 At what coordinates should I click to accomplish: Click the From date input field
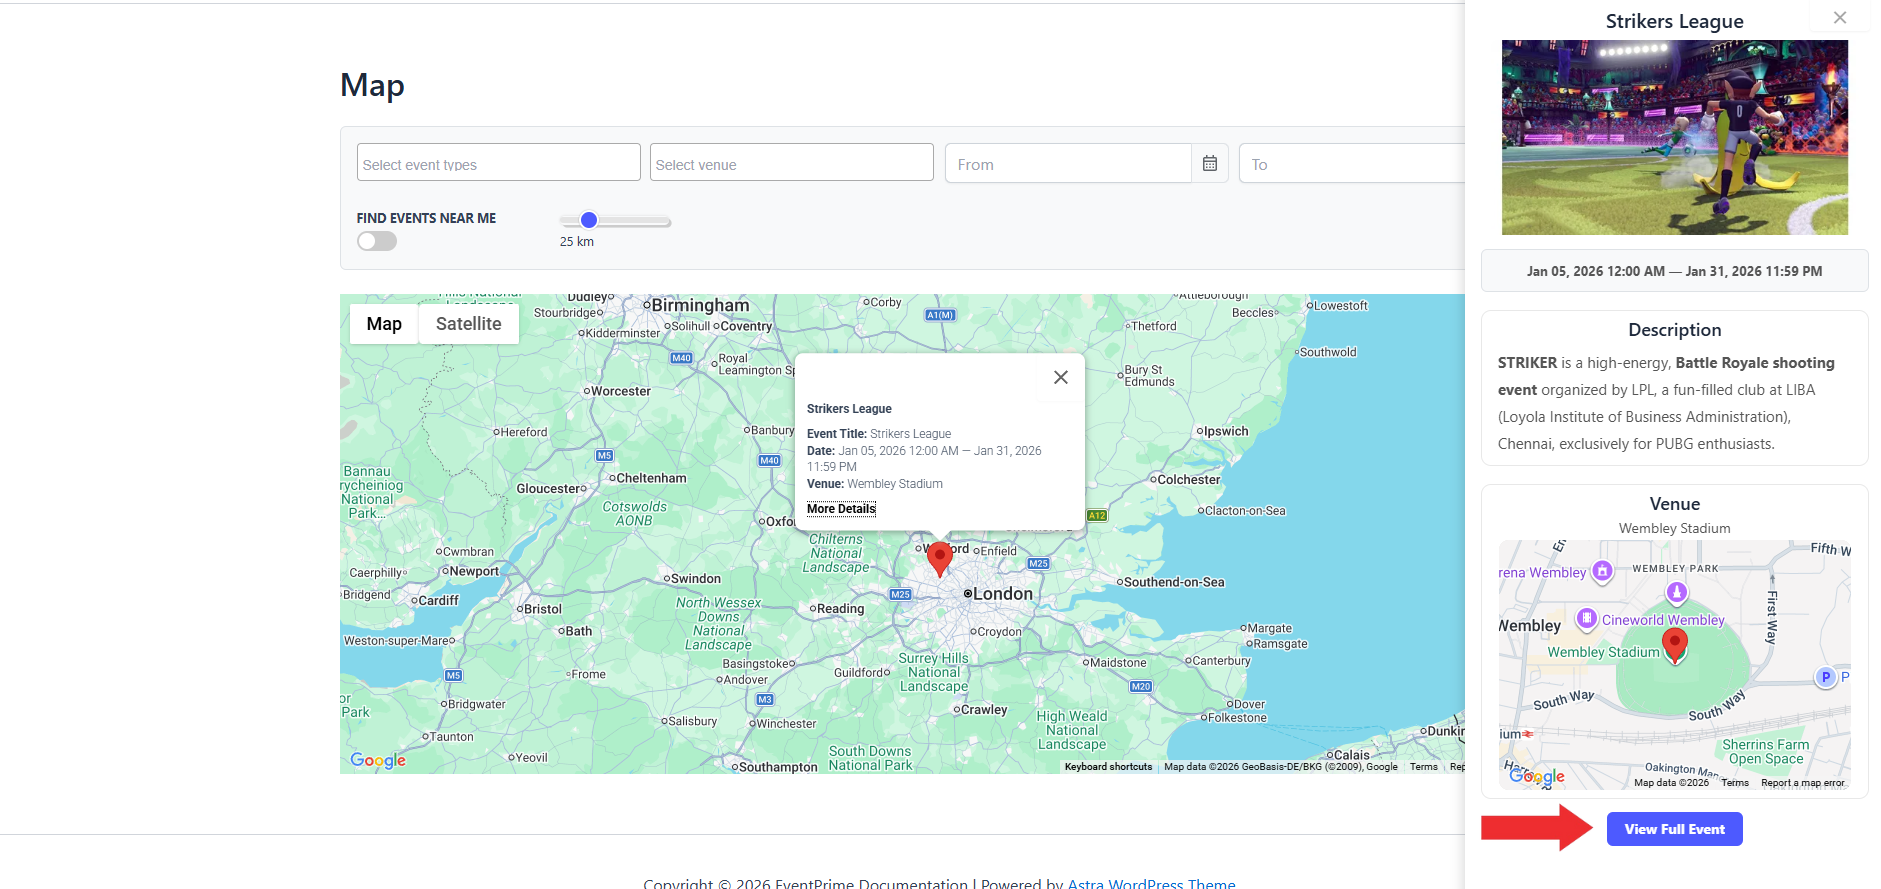click(x=1068, y=164)
